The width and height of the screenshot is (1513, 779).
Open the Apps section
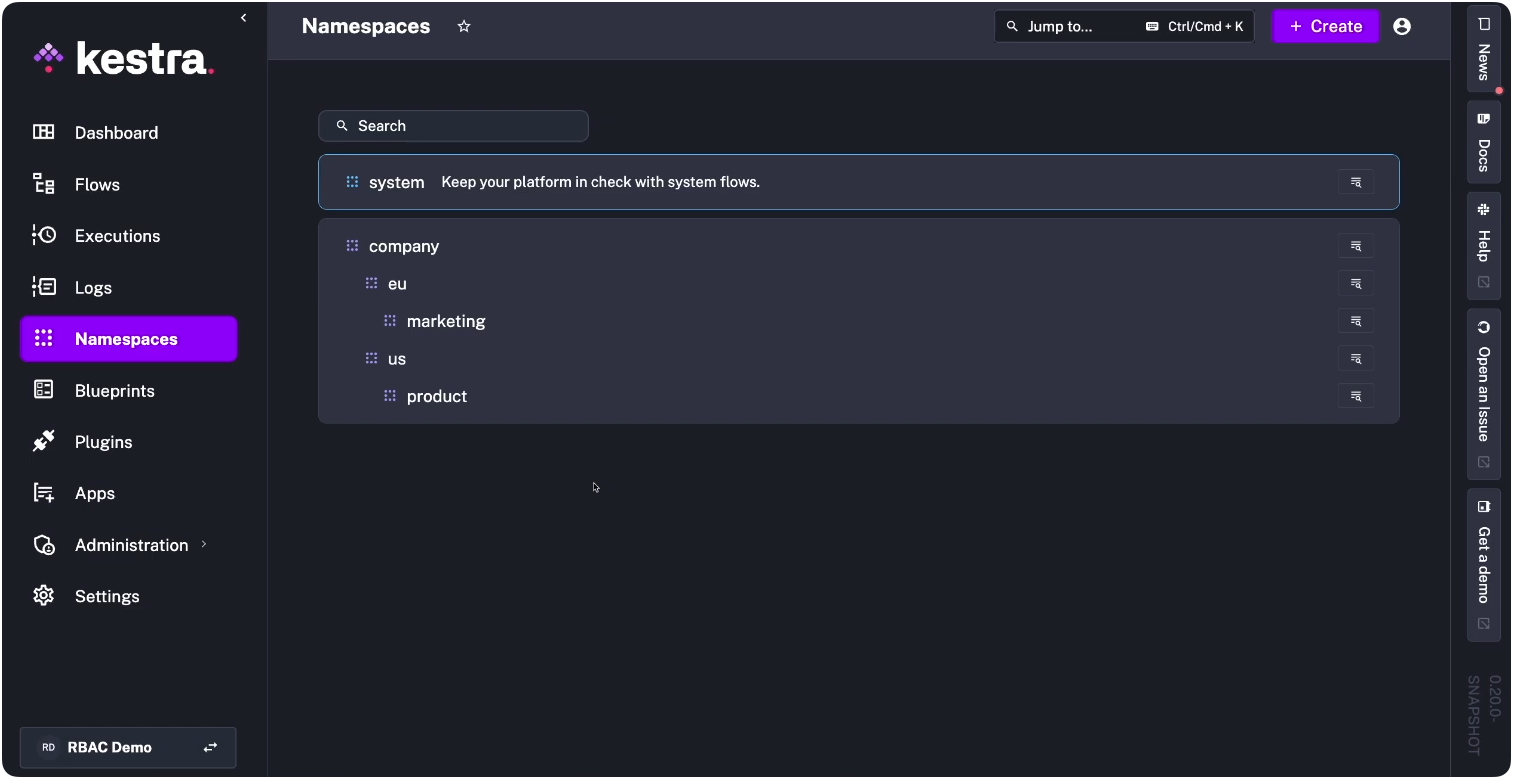(x=94, y=493)
